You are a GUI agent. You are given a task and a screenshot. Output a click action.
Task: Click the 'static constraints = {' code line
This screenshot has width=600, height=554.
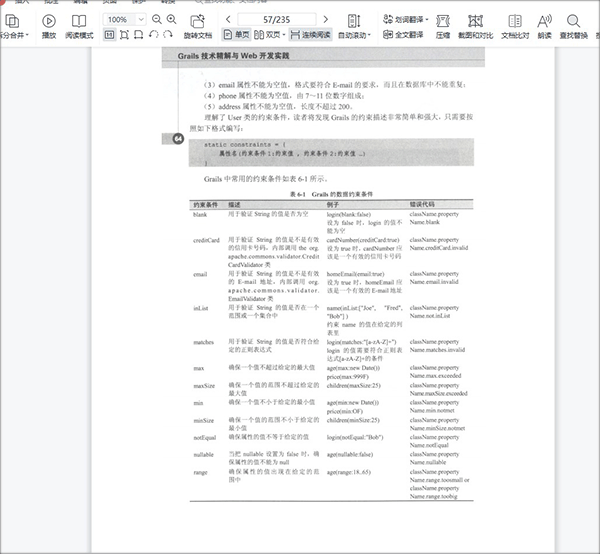click(245, 145)
